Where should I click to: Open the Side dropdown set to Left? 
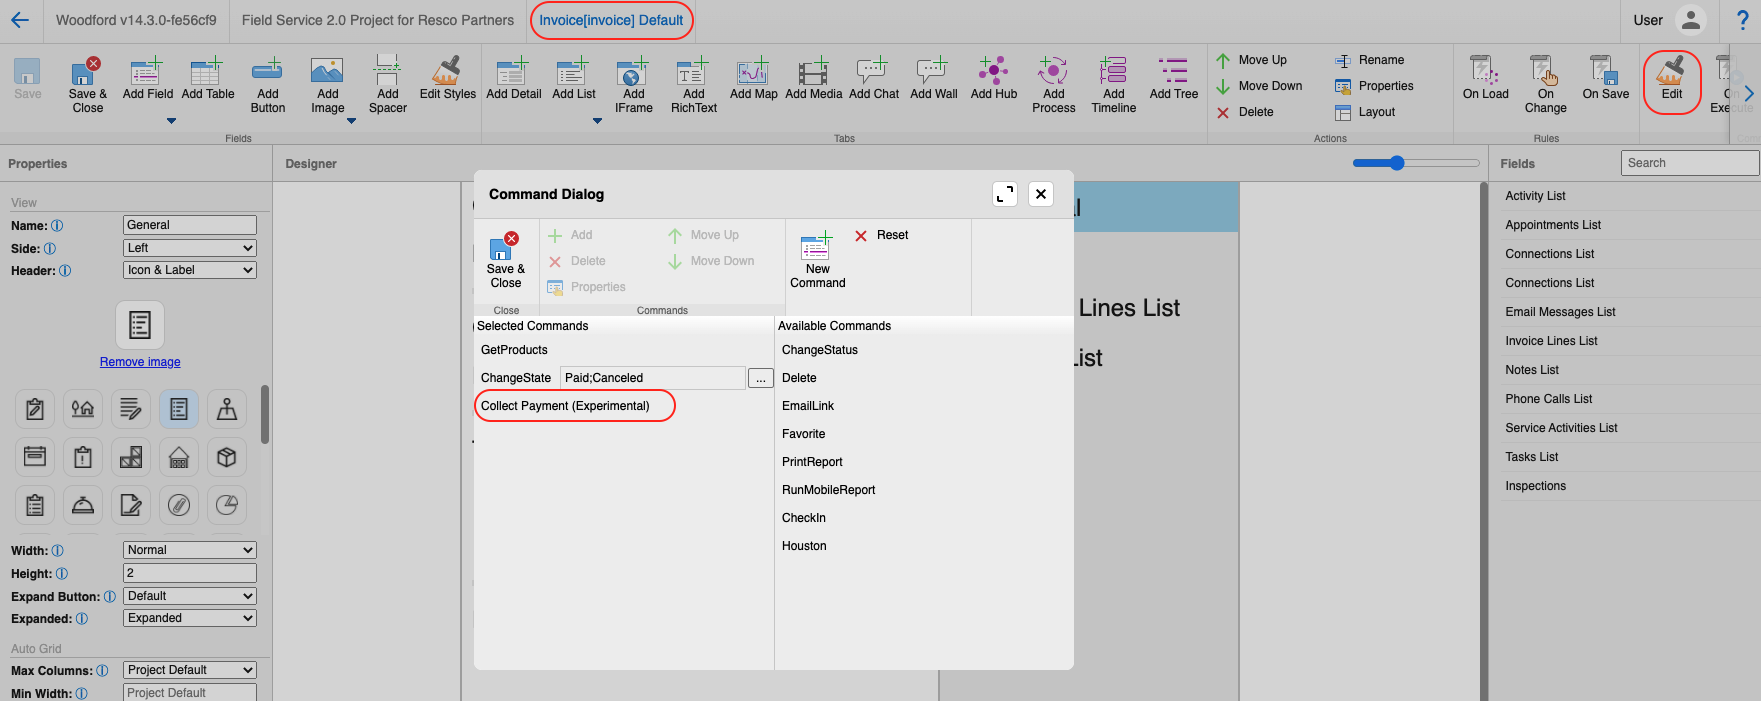point(190,248)
